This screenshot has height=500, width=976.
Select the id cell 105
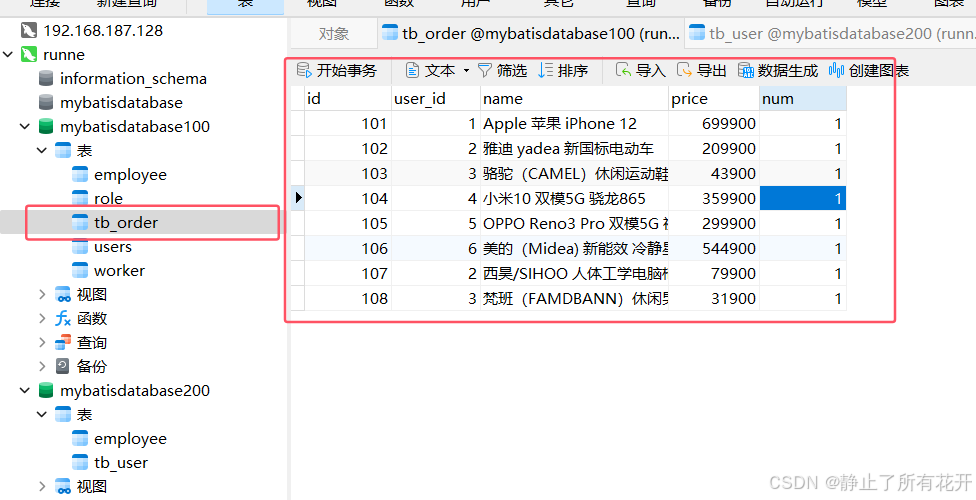point(347,224)
